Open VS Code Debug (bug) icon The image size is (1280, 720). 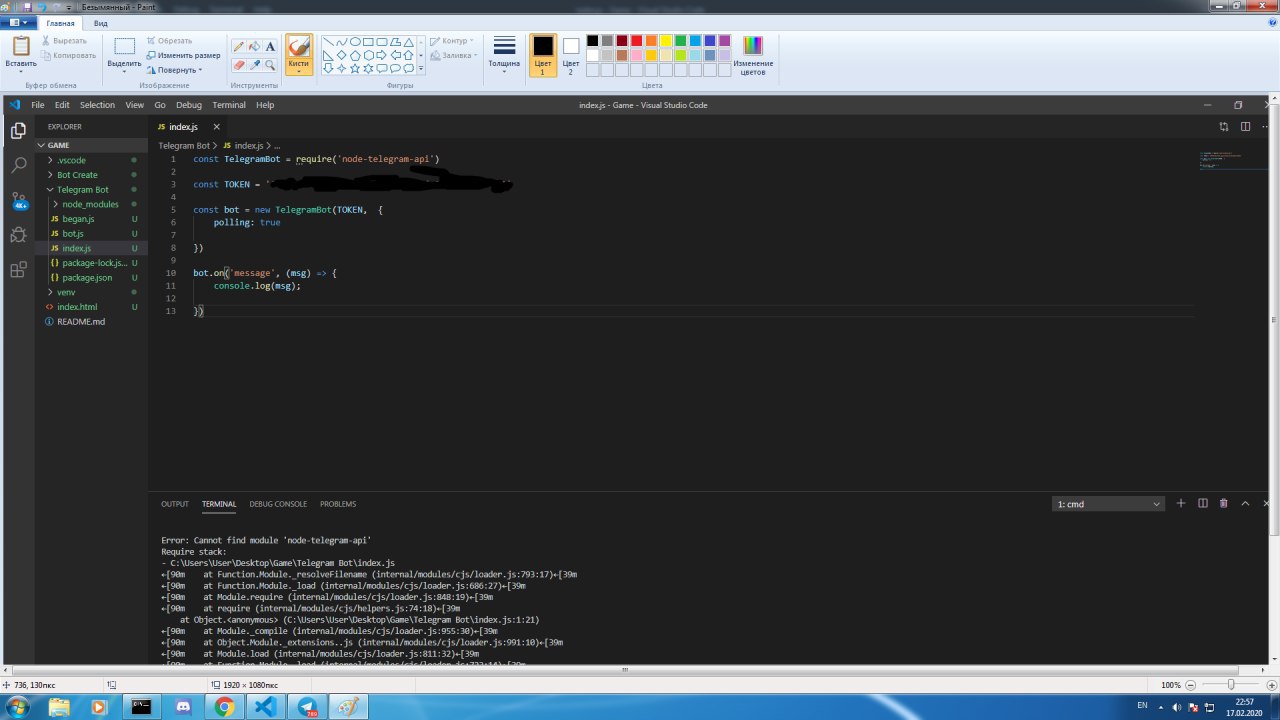(x=18, y=235)
